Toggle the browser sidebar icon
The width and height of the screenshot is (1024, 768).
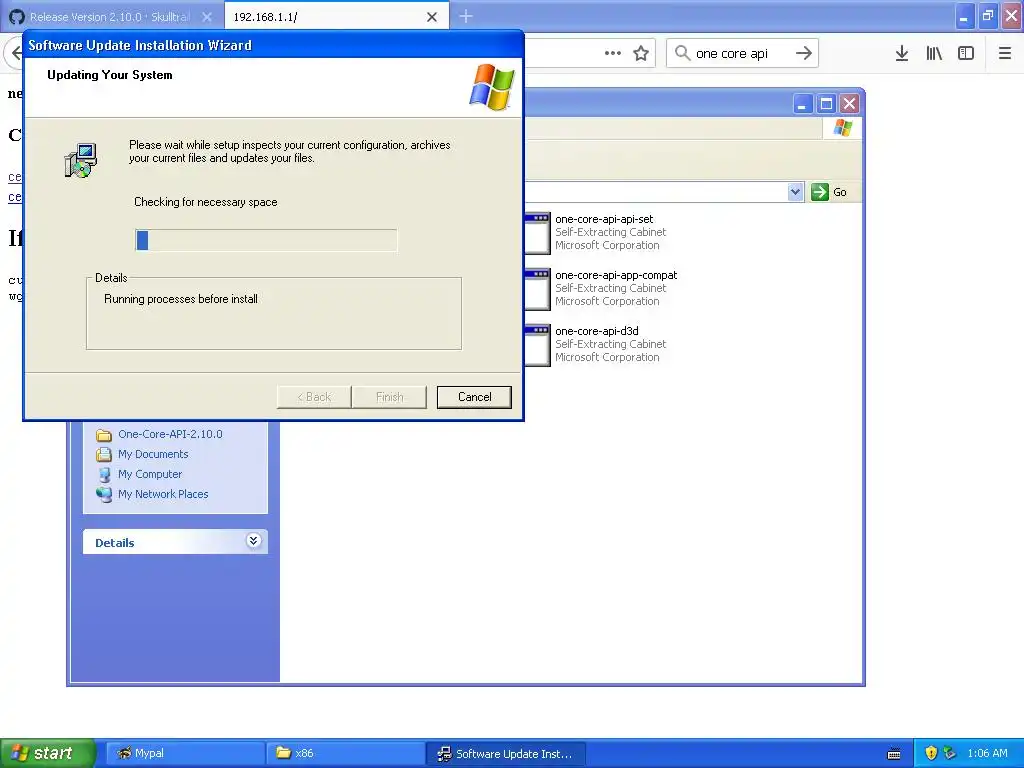click(x=966, y=54)
